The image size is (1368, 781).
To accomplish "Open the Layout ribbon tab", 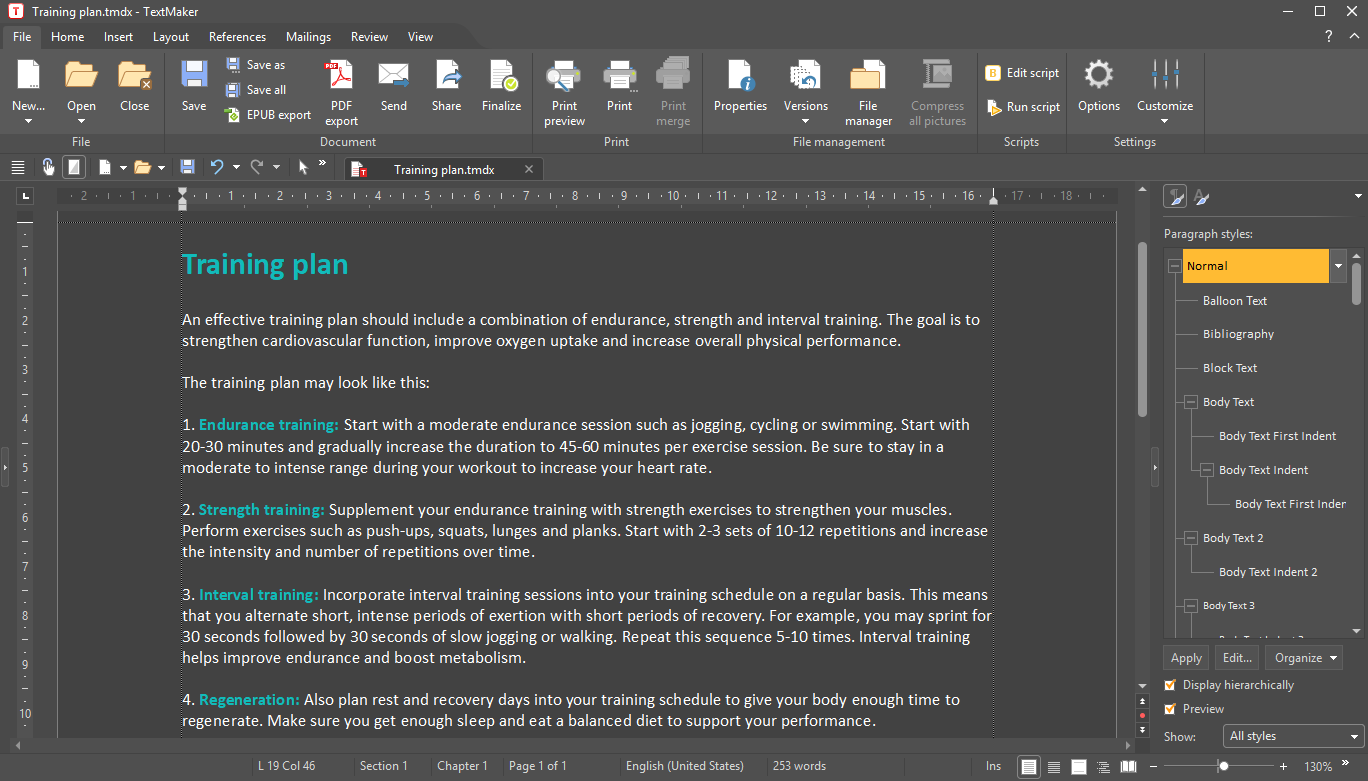I will click(x=171, y=37).
